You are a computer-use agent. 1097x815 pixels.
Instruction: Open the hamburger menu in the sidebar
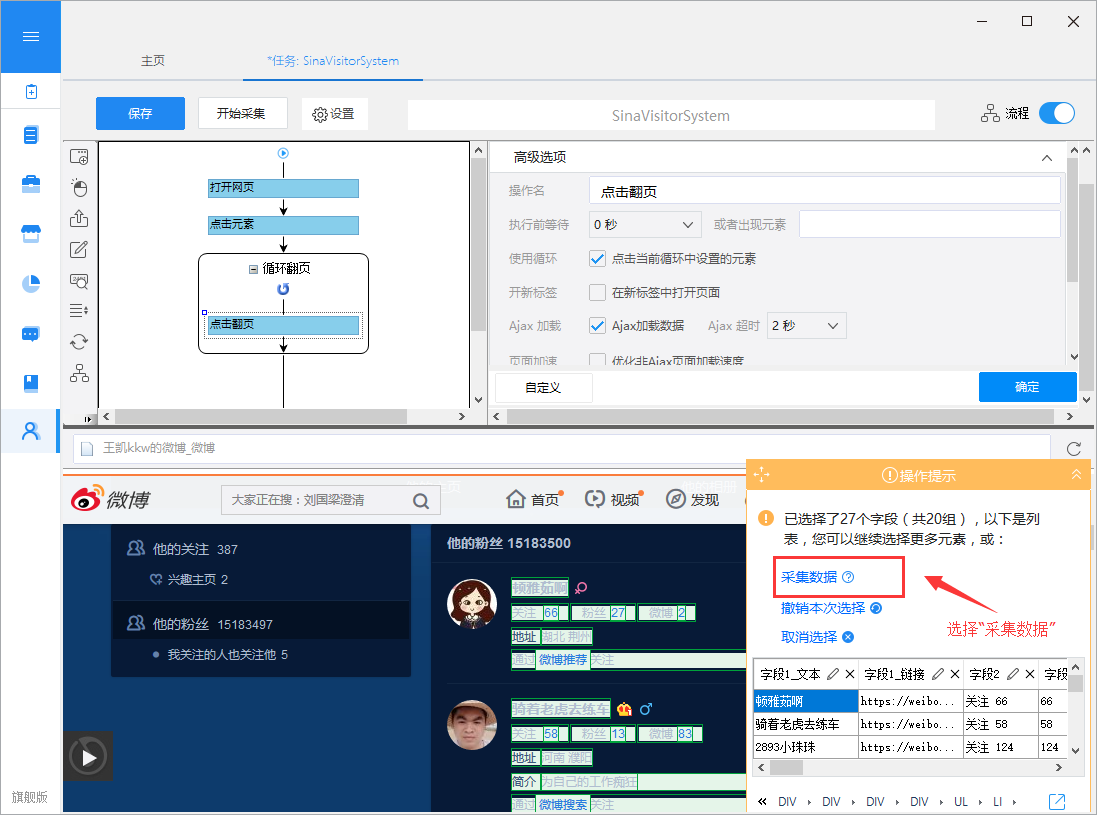click(30, 36)
